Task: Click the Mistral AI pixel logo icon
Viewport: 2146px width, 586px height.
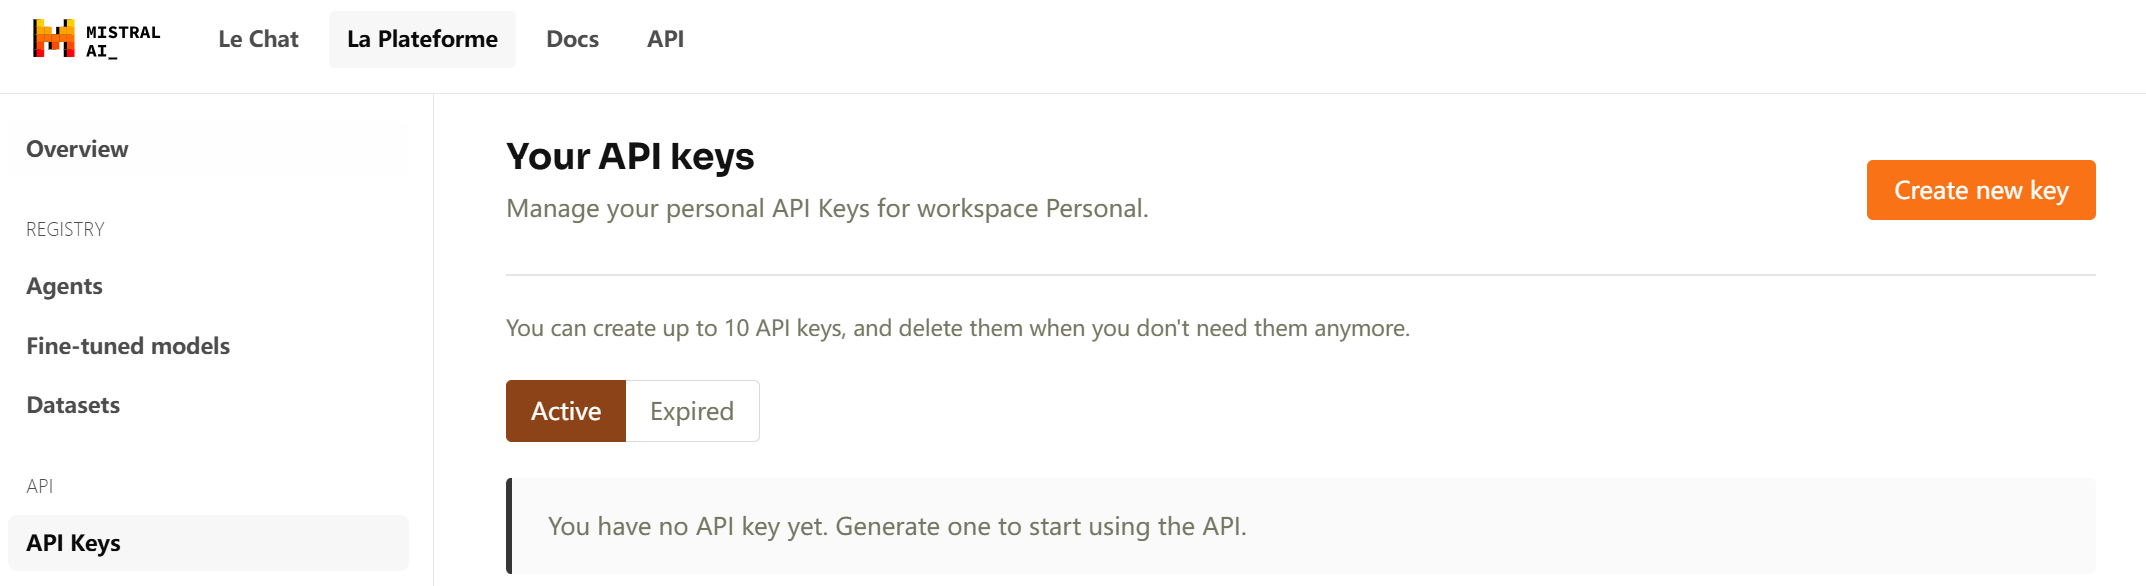Action: point(54,39)
